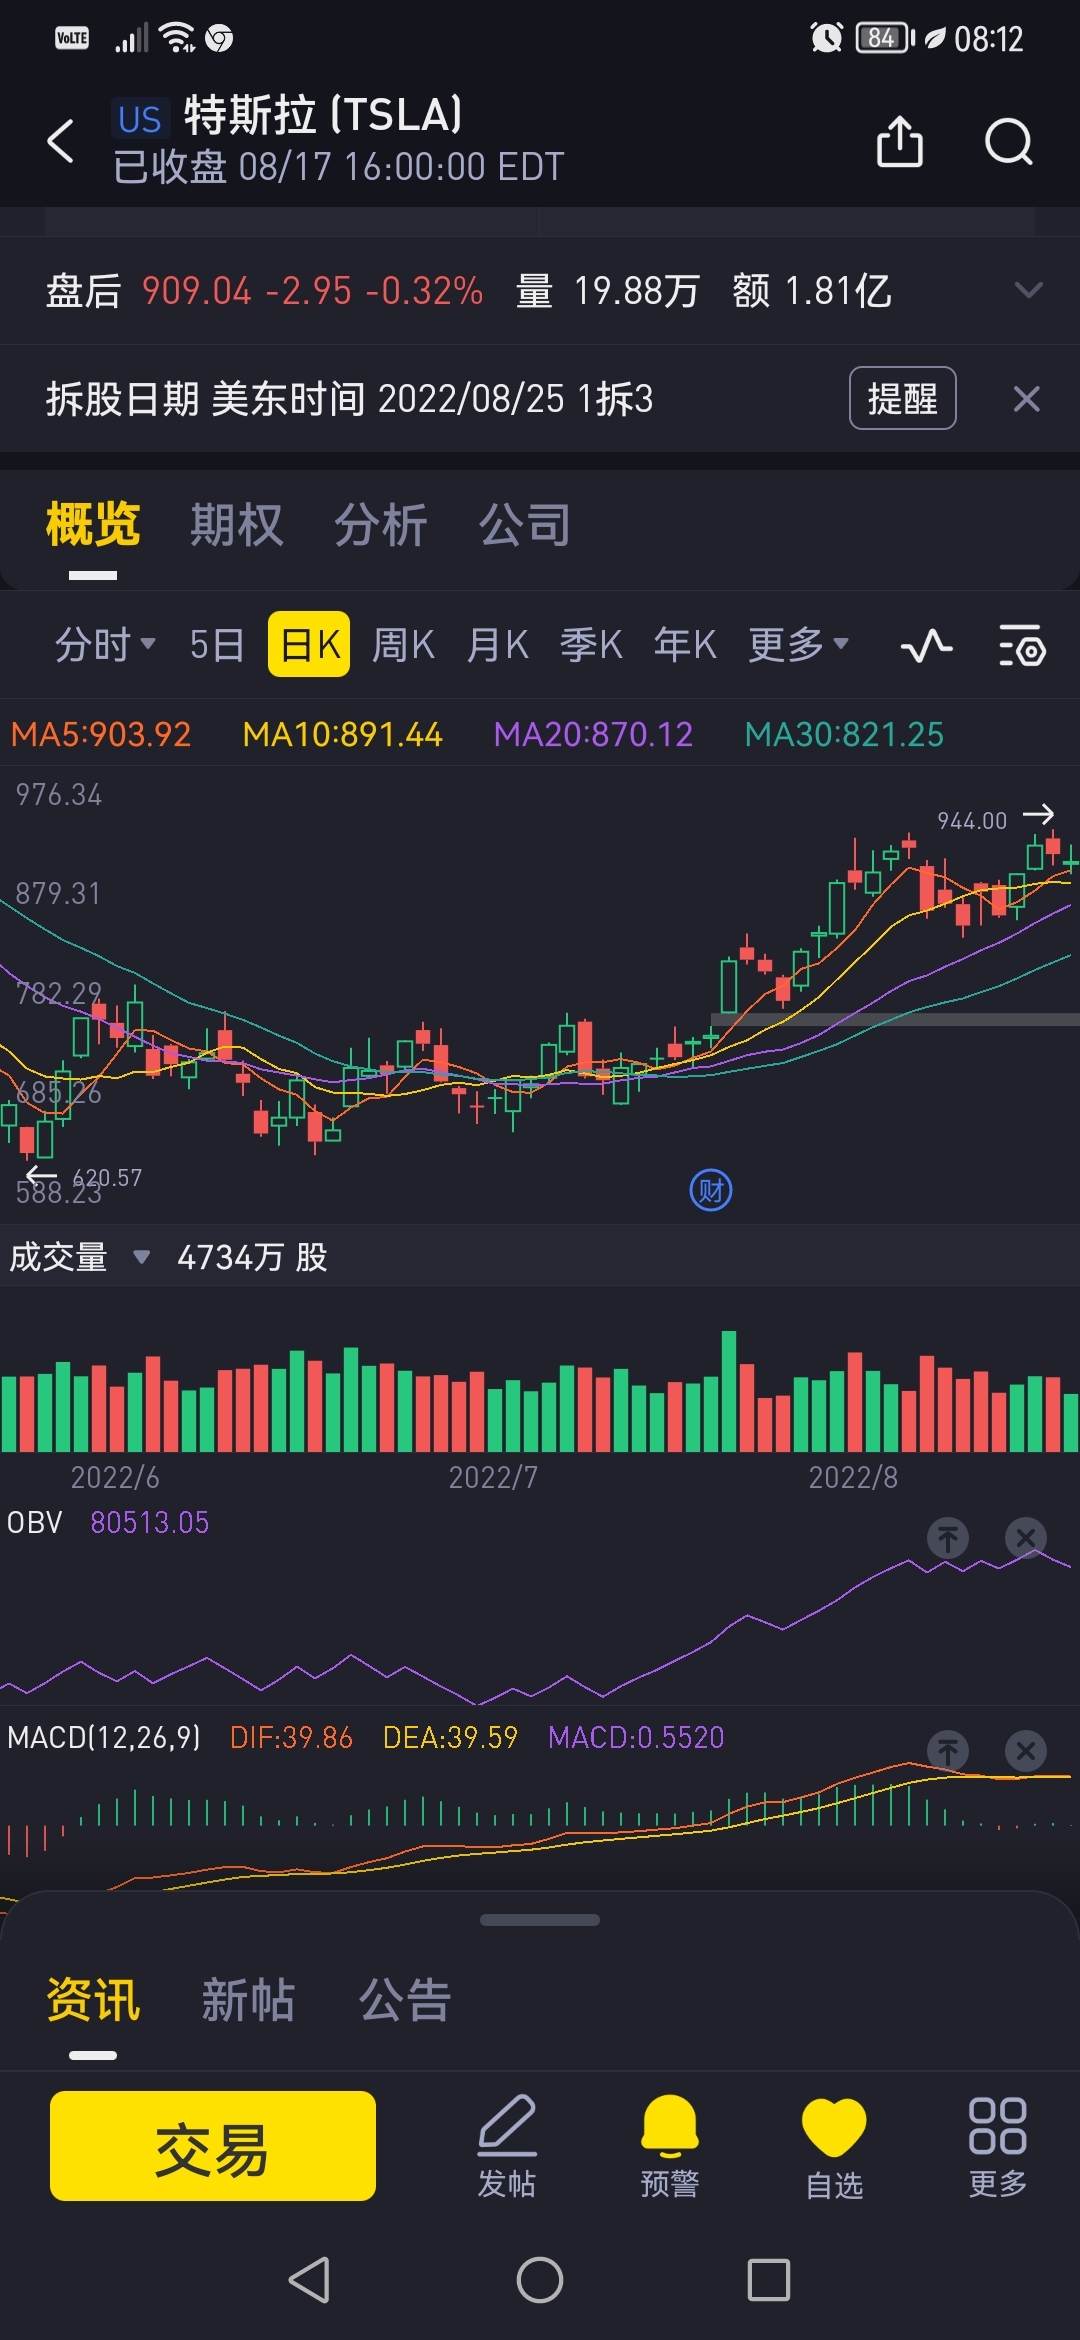This screenshot has width=1080, height=2340.
Task: Tap the 特斯拉 (TSLA) title
Action: click(323, 115)
